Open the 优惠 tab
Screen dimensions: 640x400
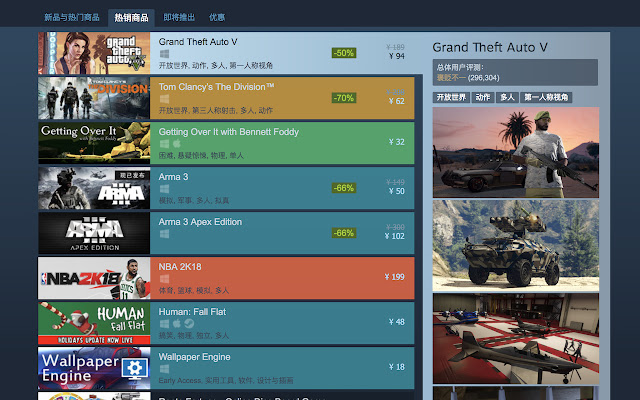tap(217, 18)
